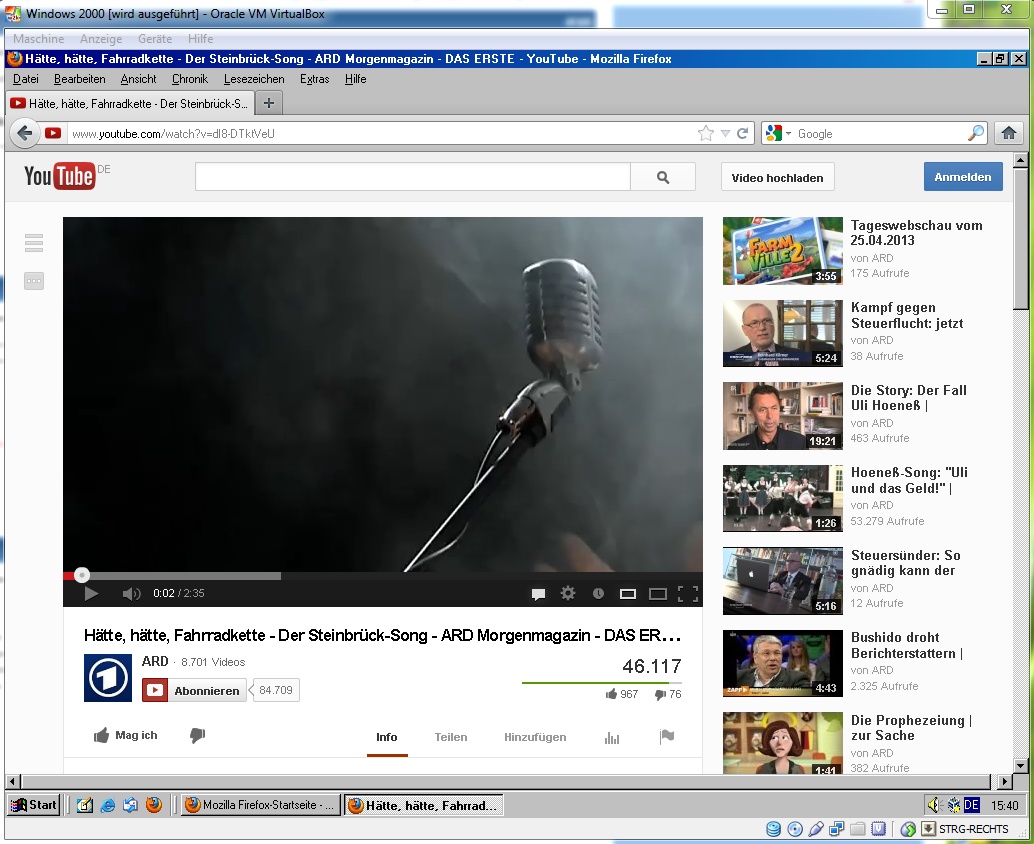
Task: Open the ARD channel name link
Action: [x=155, y=661]
